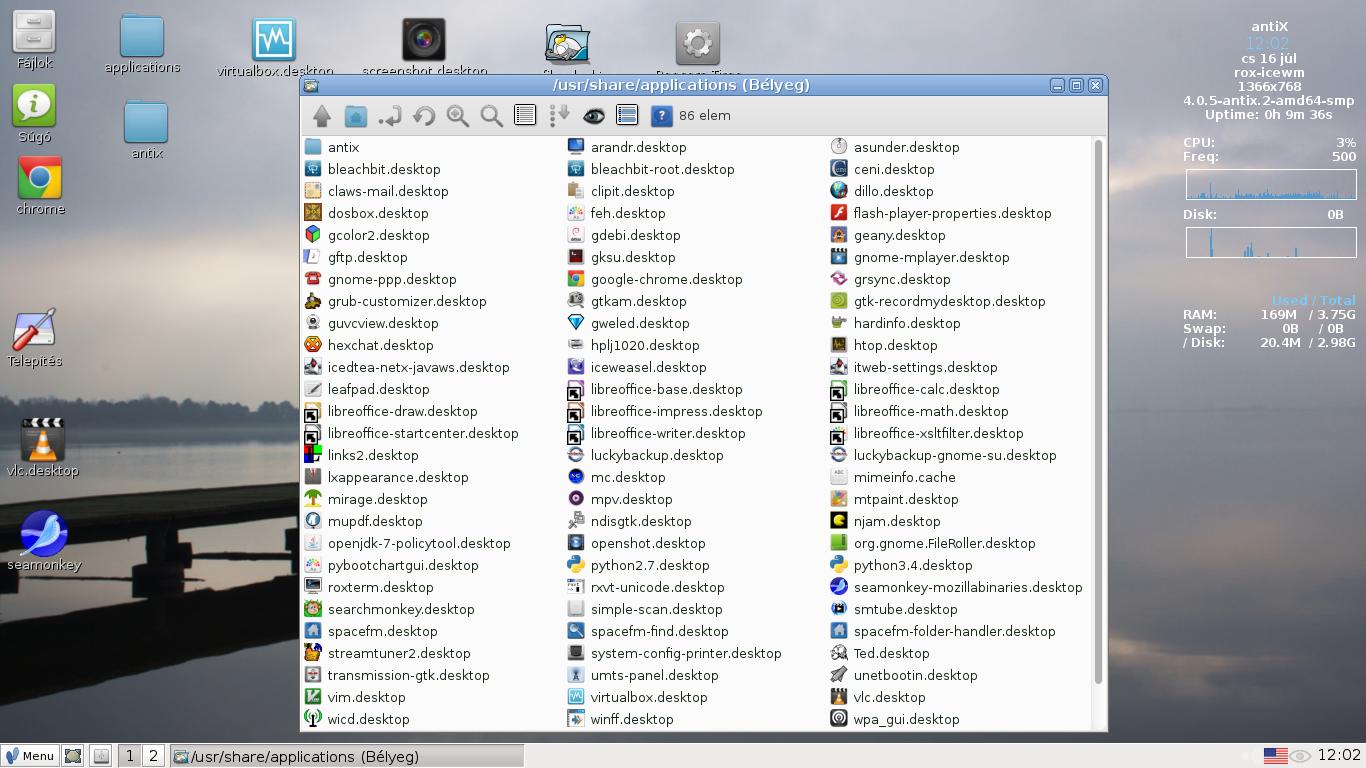
Task: Click the vlc.desktop desktop shortcut
Action: click(x=42, y=448)
